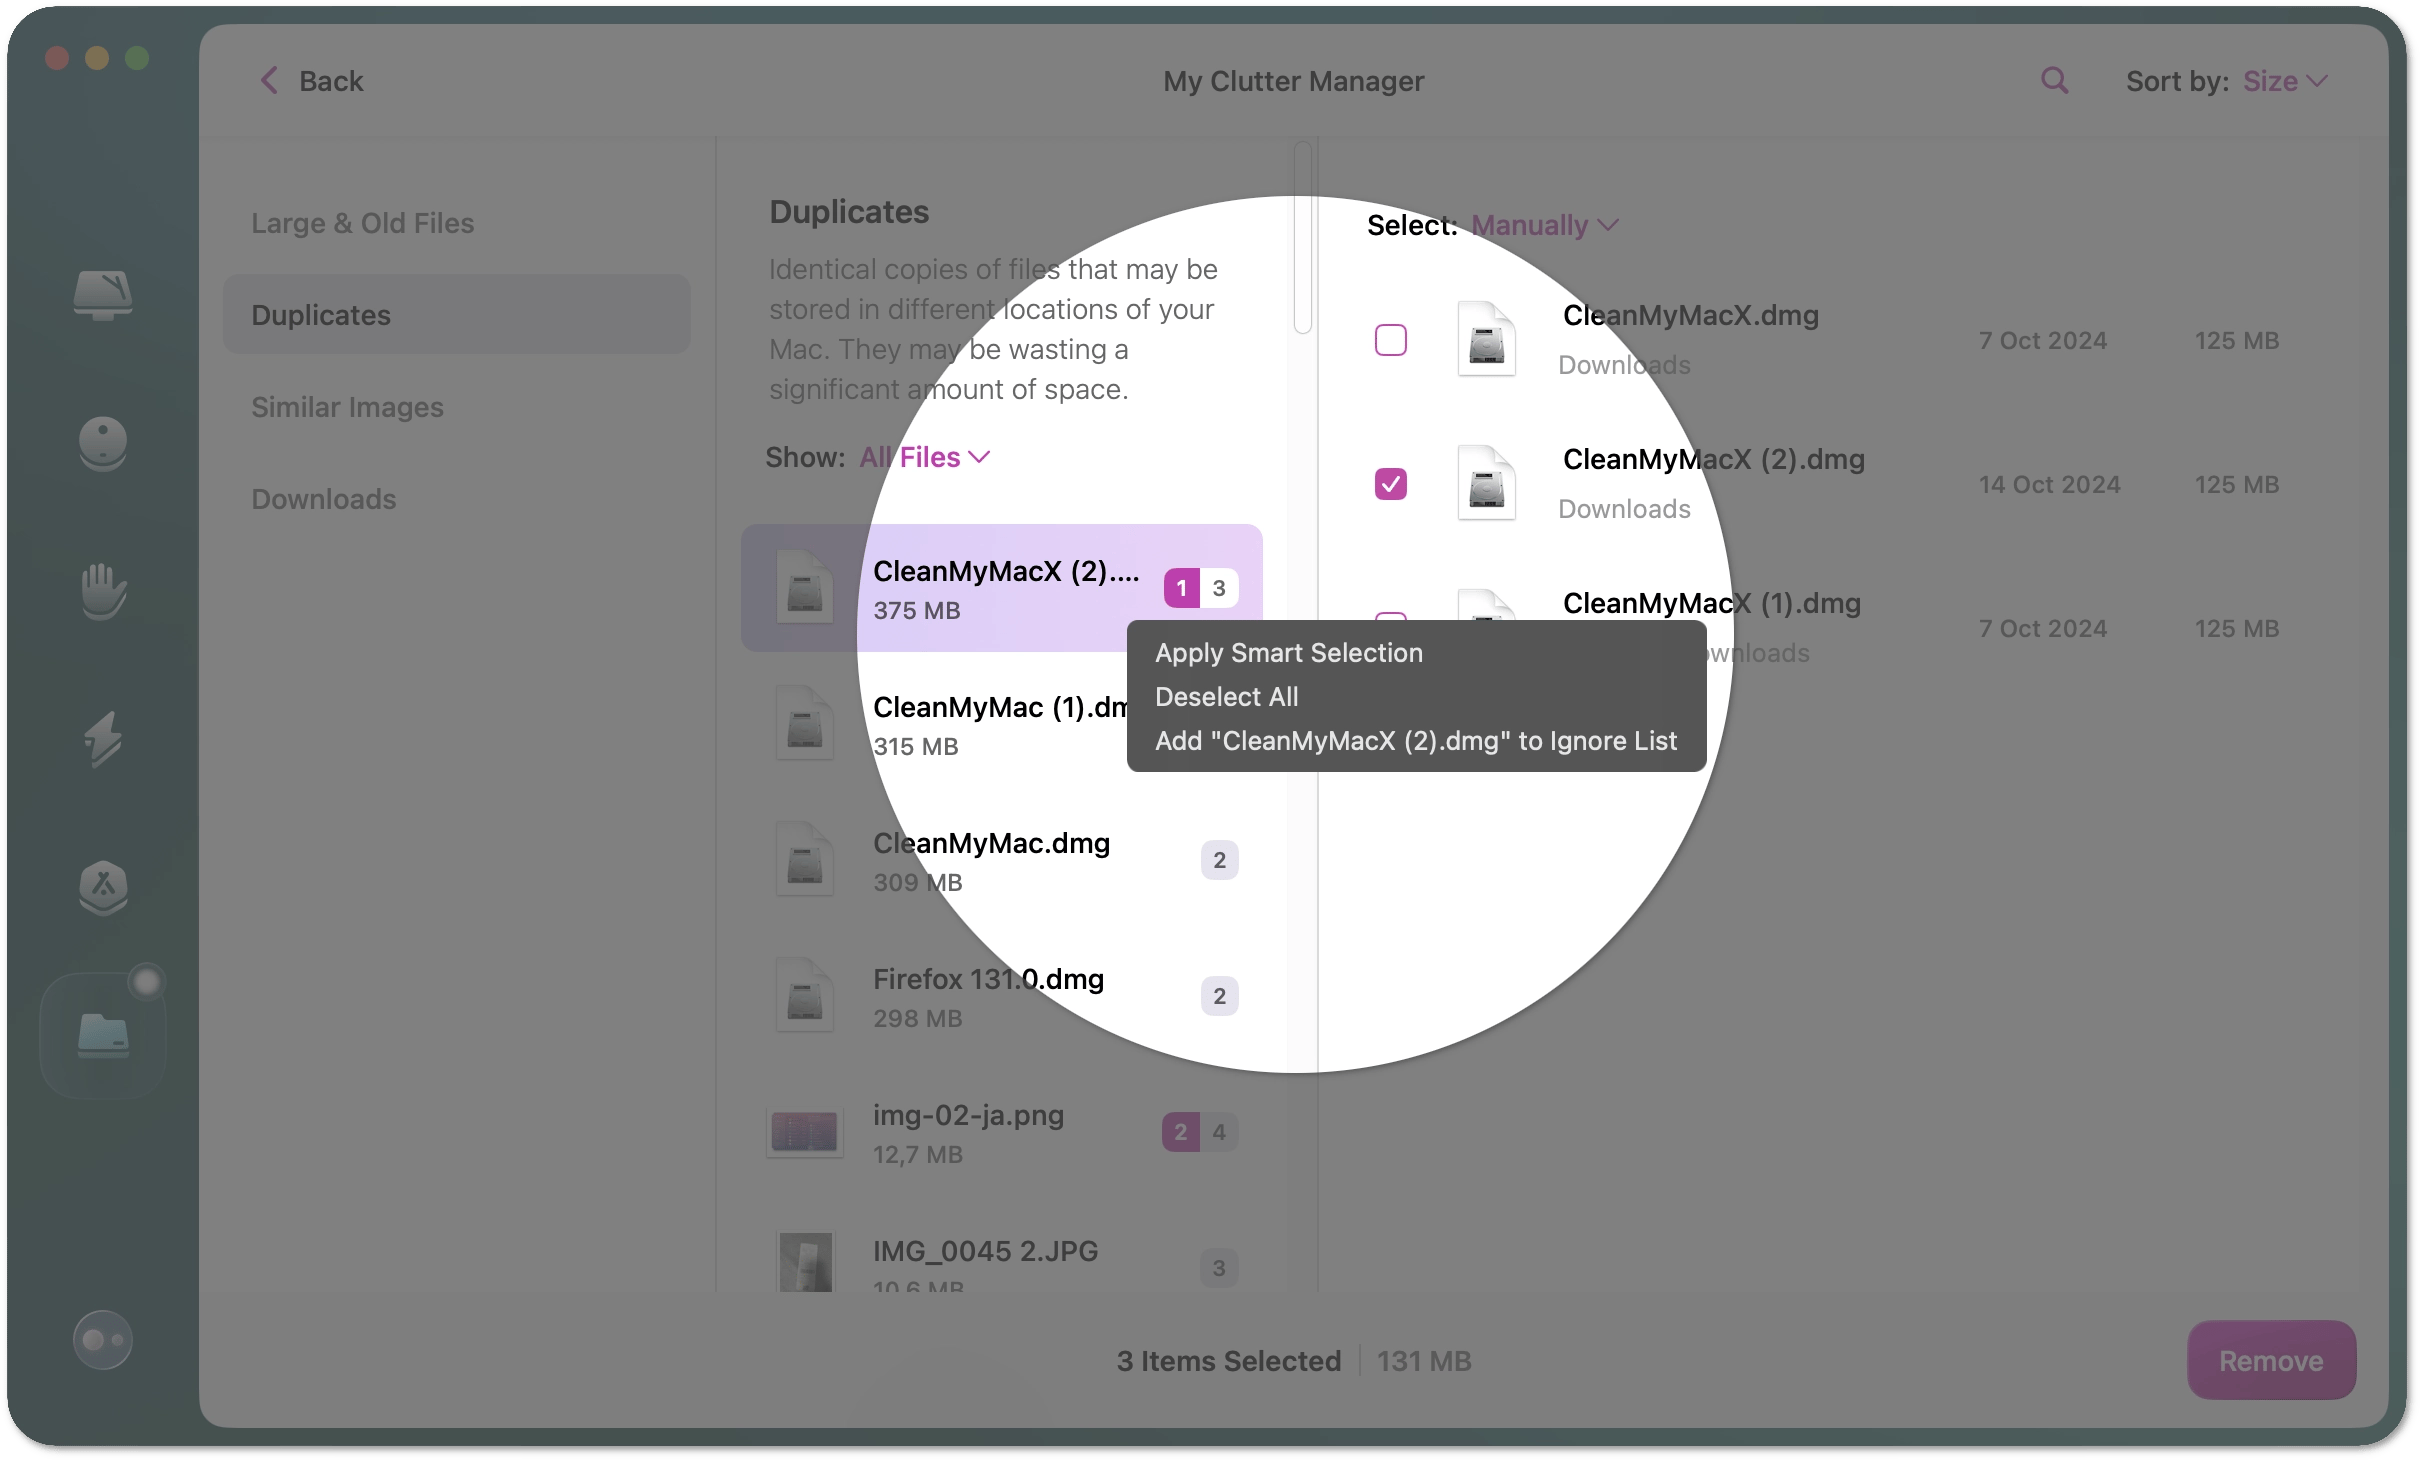Open the Performance lightning bolt icon in sidebar

point(103,739)
